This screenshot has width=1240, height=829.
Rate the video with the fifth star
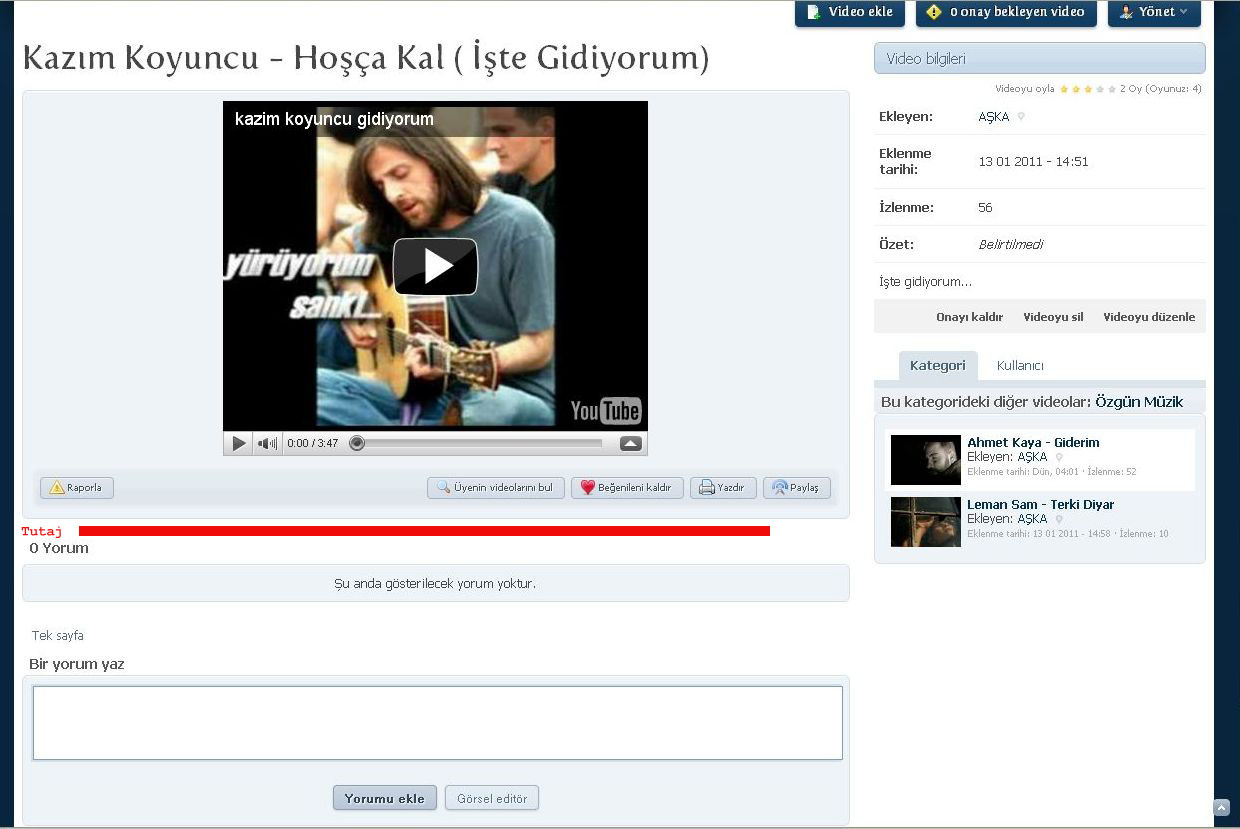point(1112,89)
